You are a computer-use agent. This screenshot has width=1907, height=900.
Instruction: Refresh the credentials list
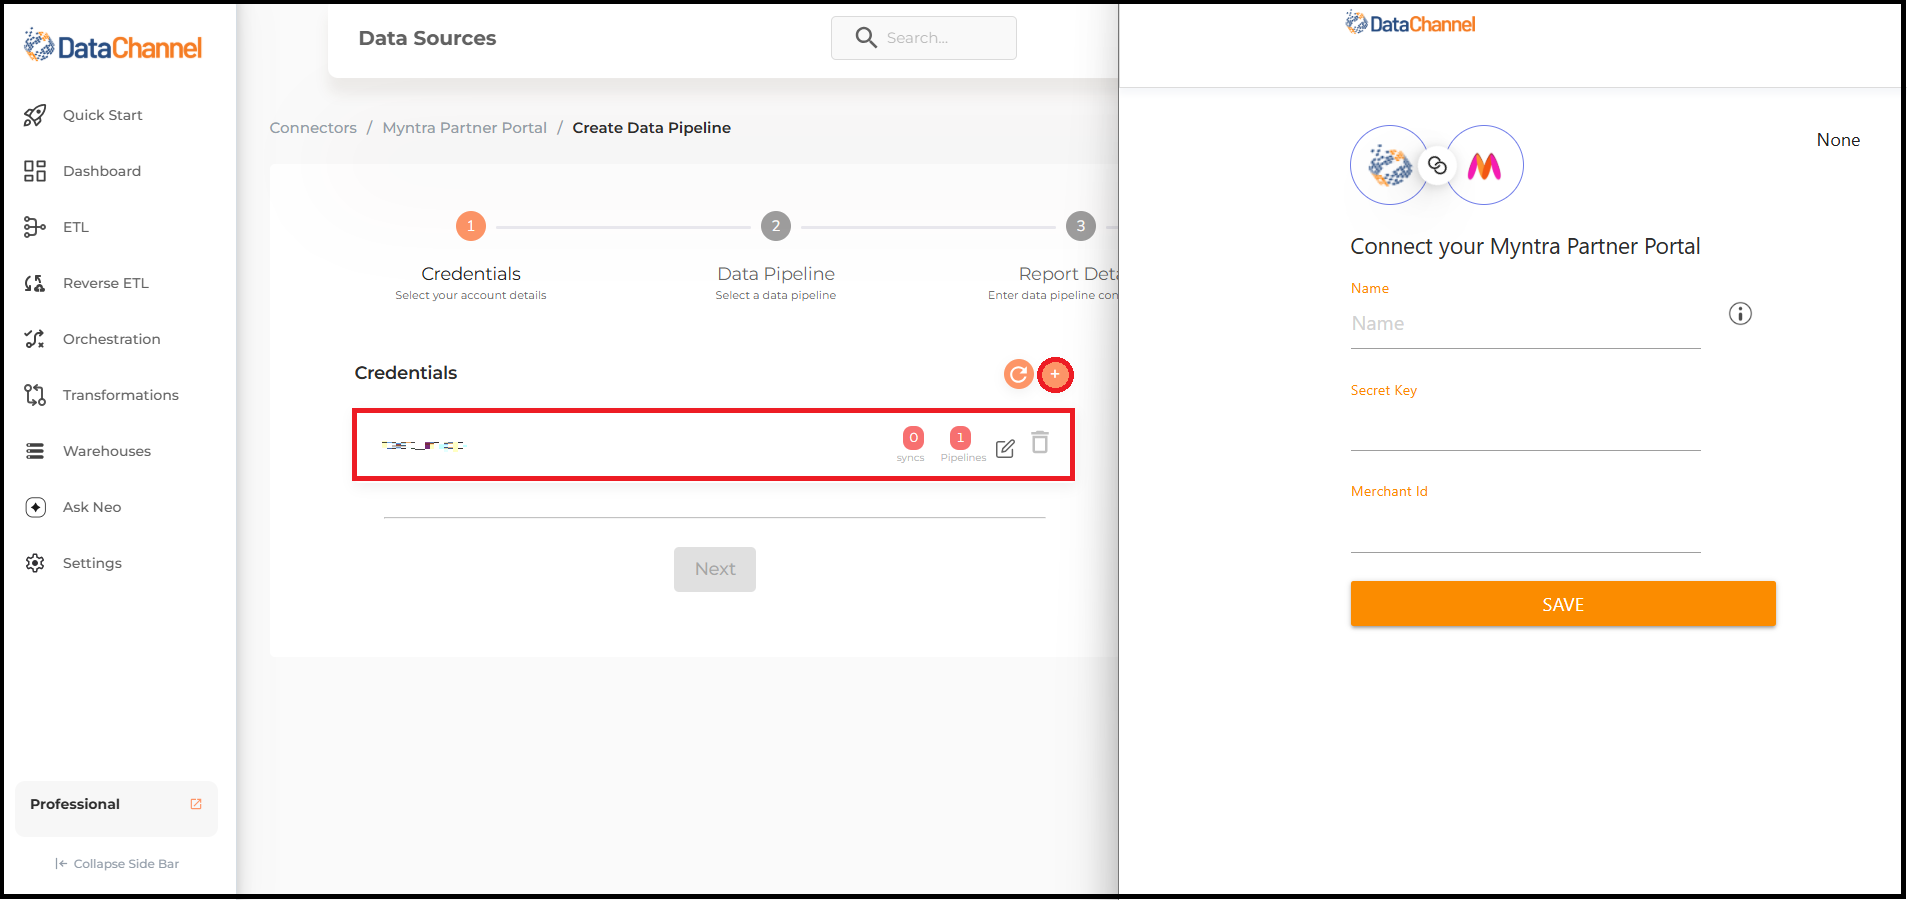pos(1018,374)
